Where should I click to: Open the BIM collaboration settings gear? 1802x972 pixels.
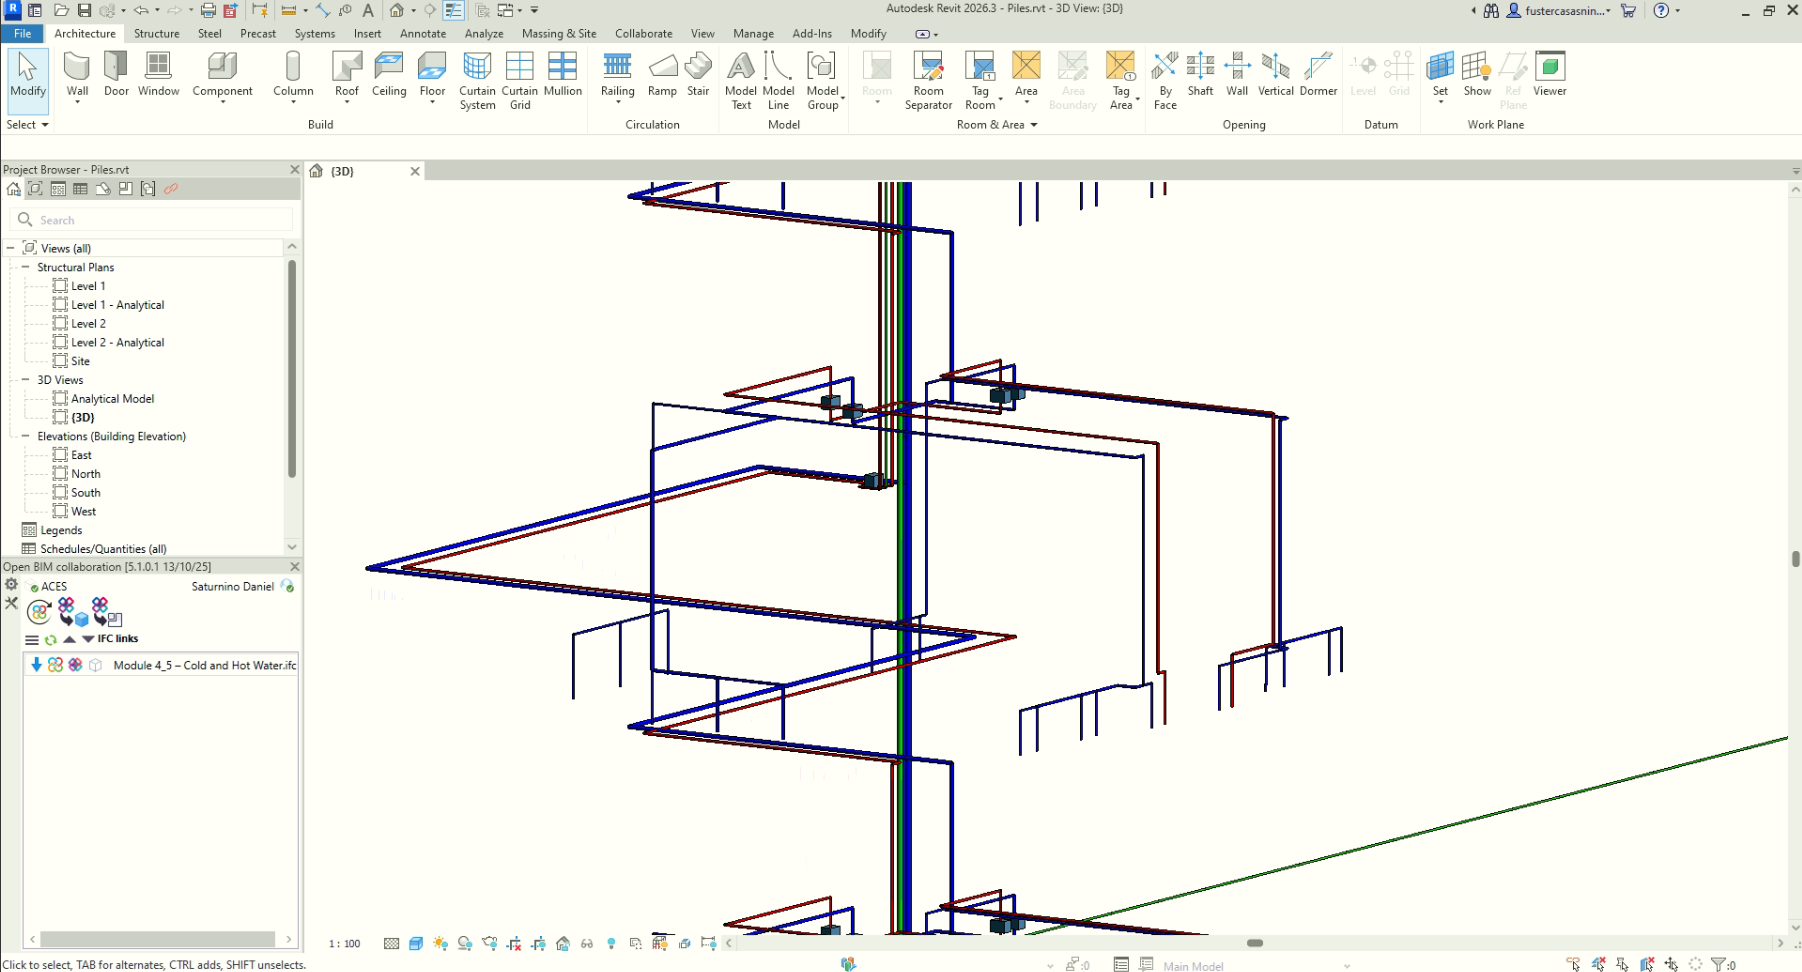(x=11, y=584)
